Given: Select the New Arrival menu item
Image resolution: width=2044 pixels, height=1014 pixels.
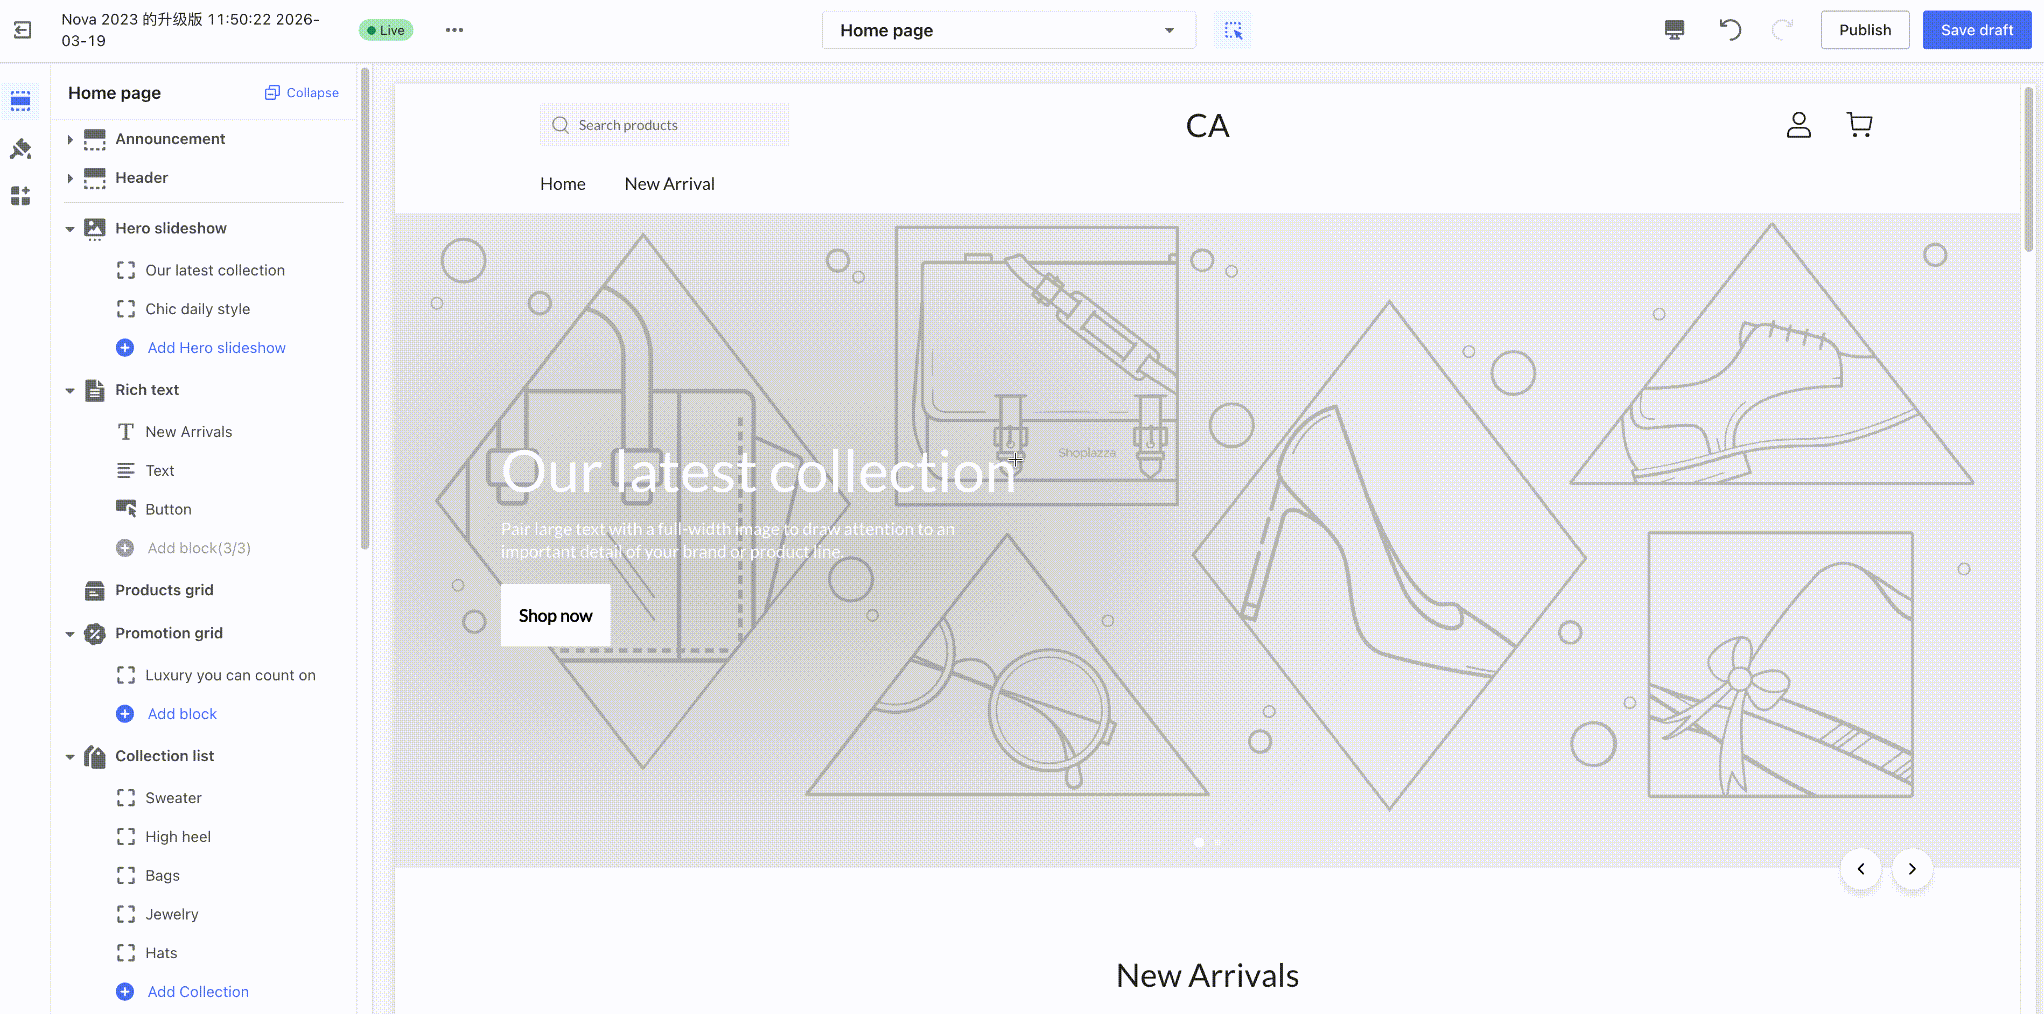Looking at the screenshot, I should click(669, 184).
